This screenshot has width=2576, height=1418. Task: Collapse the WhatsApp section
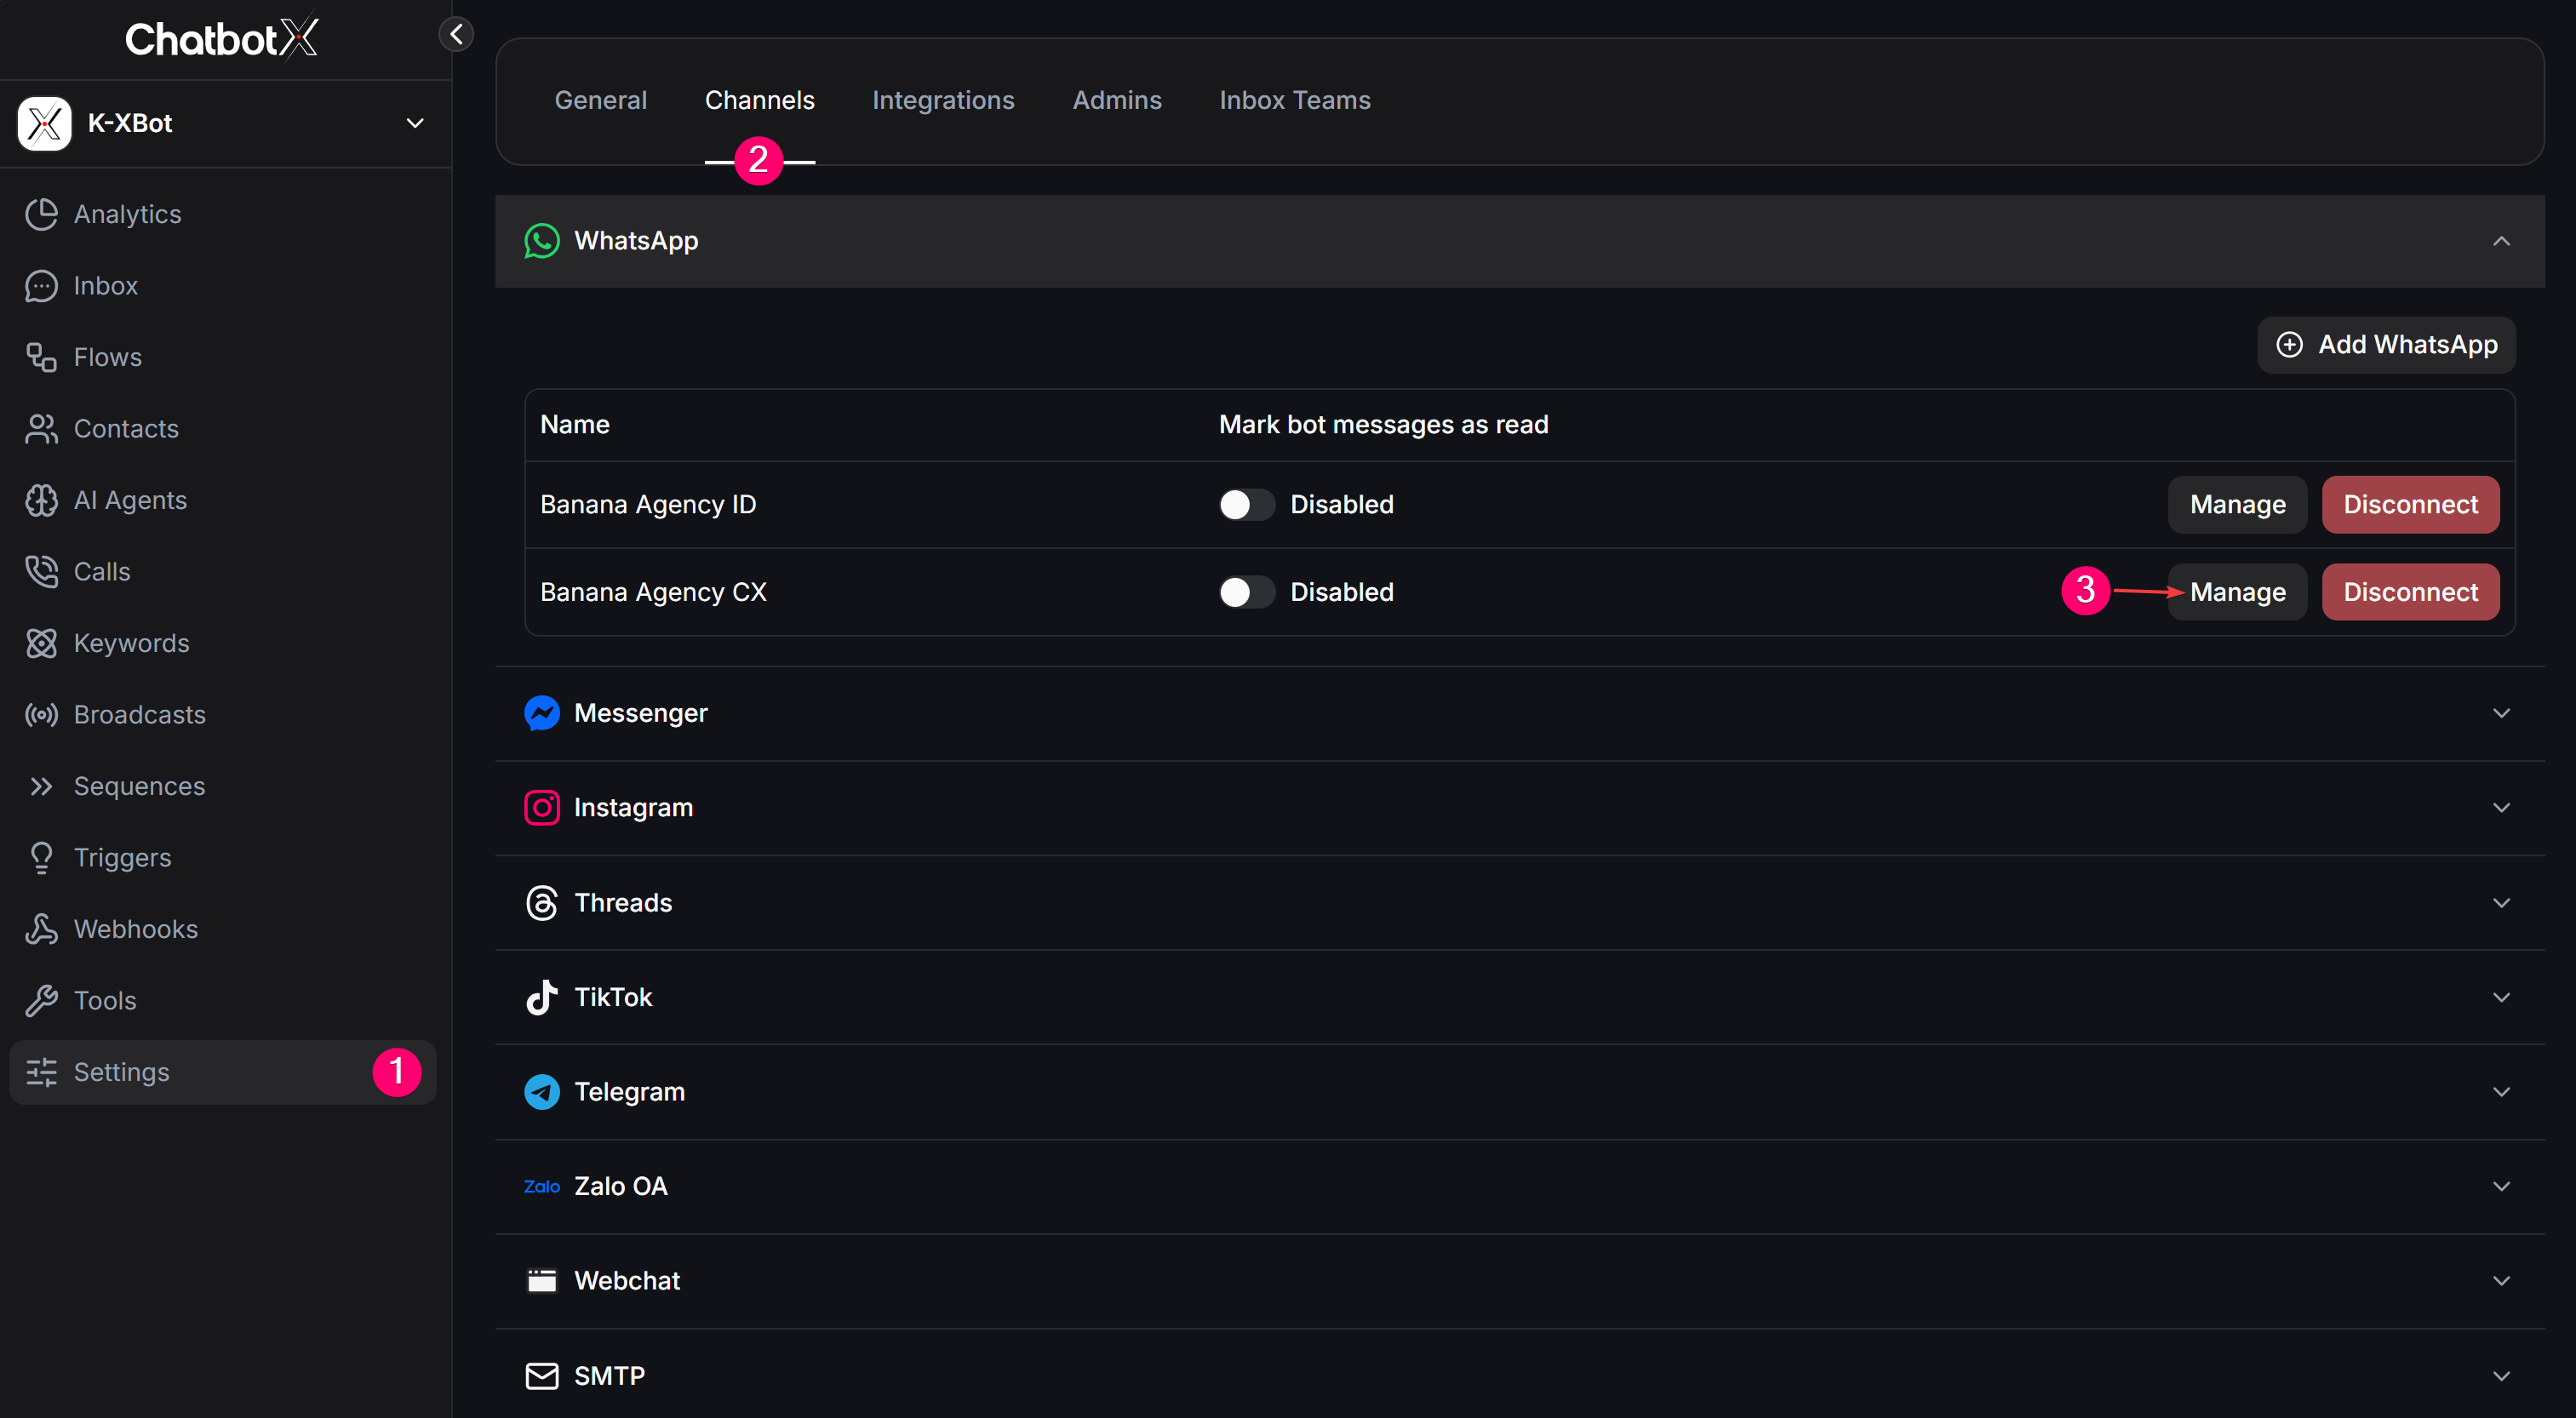tap(1519, 241)
